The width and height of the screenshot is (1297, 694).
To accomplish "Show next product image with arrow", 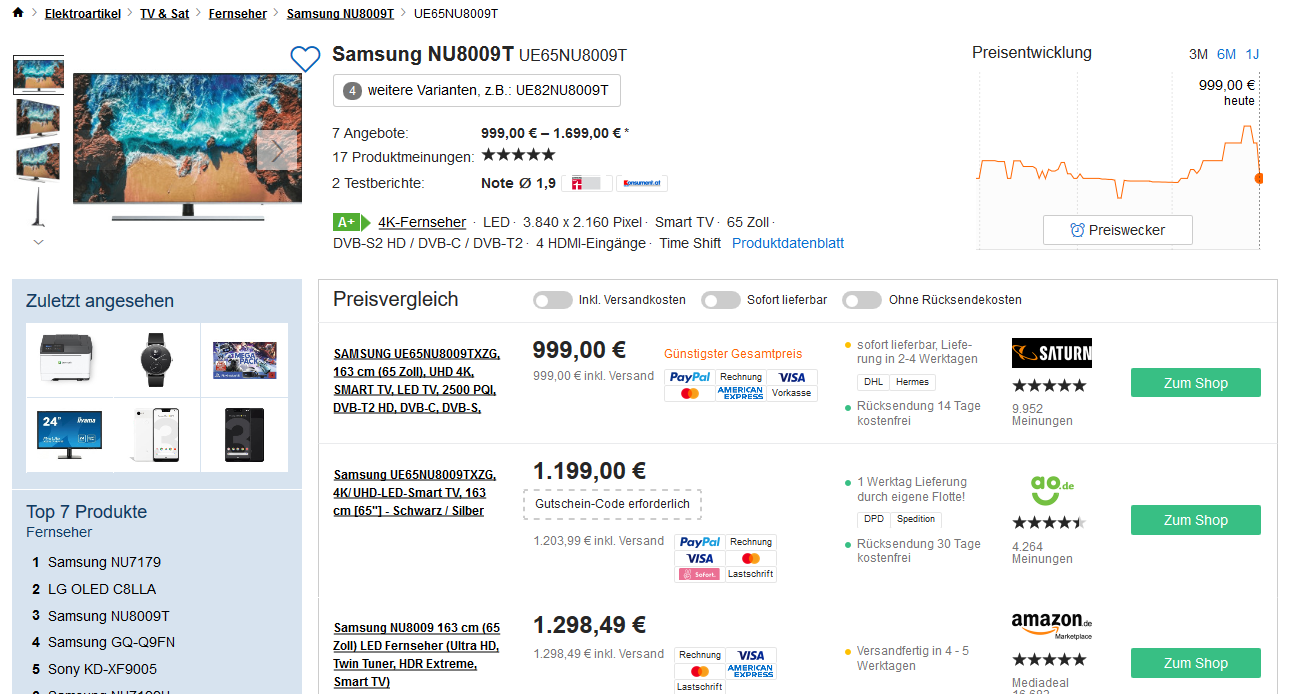I will coord(277,150).
